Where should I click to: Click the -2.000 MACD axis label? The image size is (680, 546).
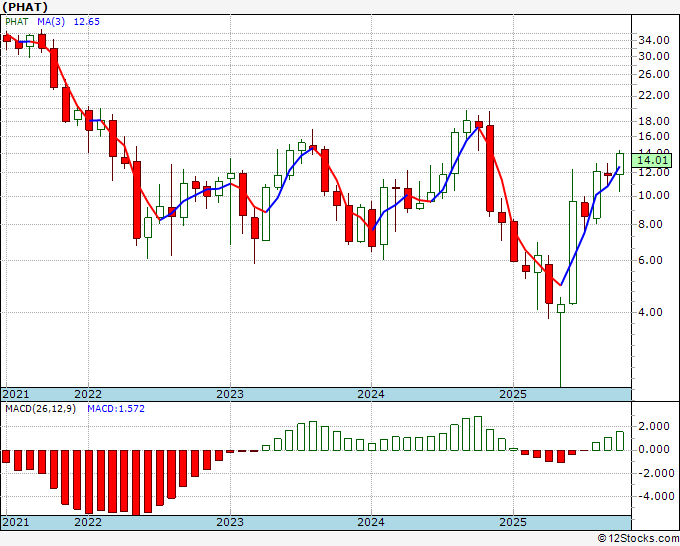point(654,473)
